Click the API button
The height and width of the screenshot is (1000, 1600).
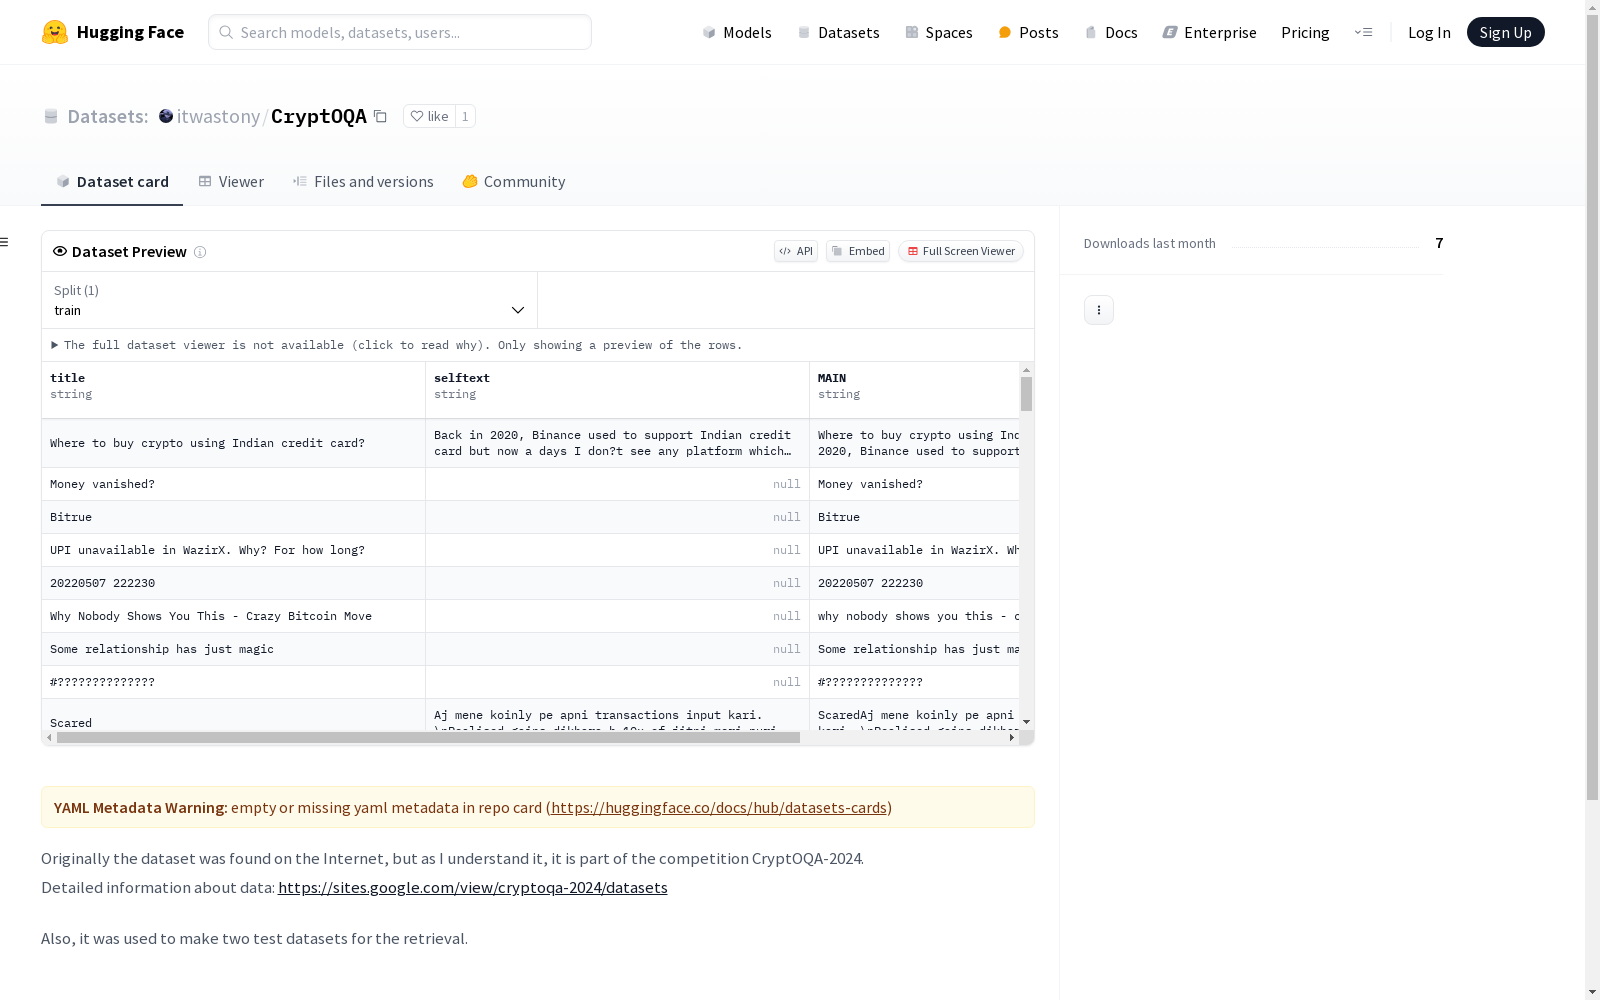(x=796, y=251)
